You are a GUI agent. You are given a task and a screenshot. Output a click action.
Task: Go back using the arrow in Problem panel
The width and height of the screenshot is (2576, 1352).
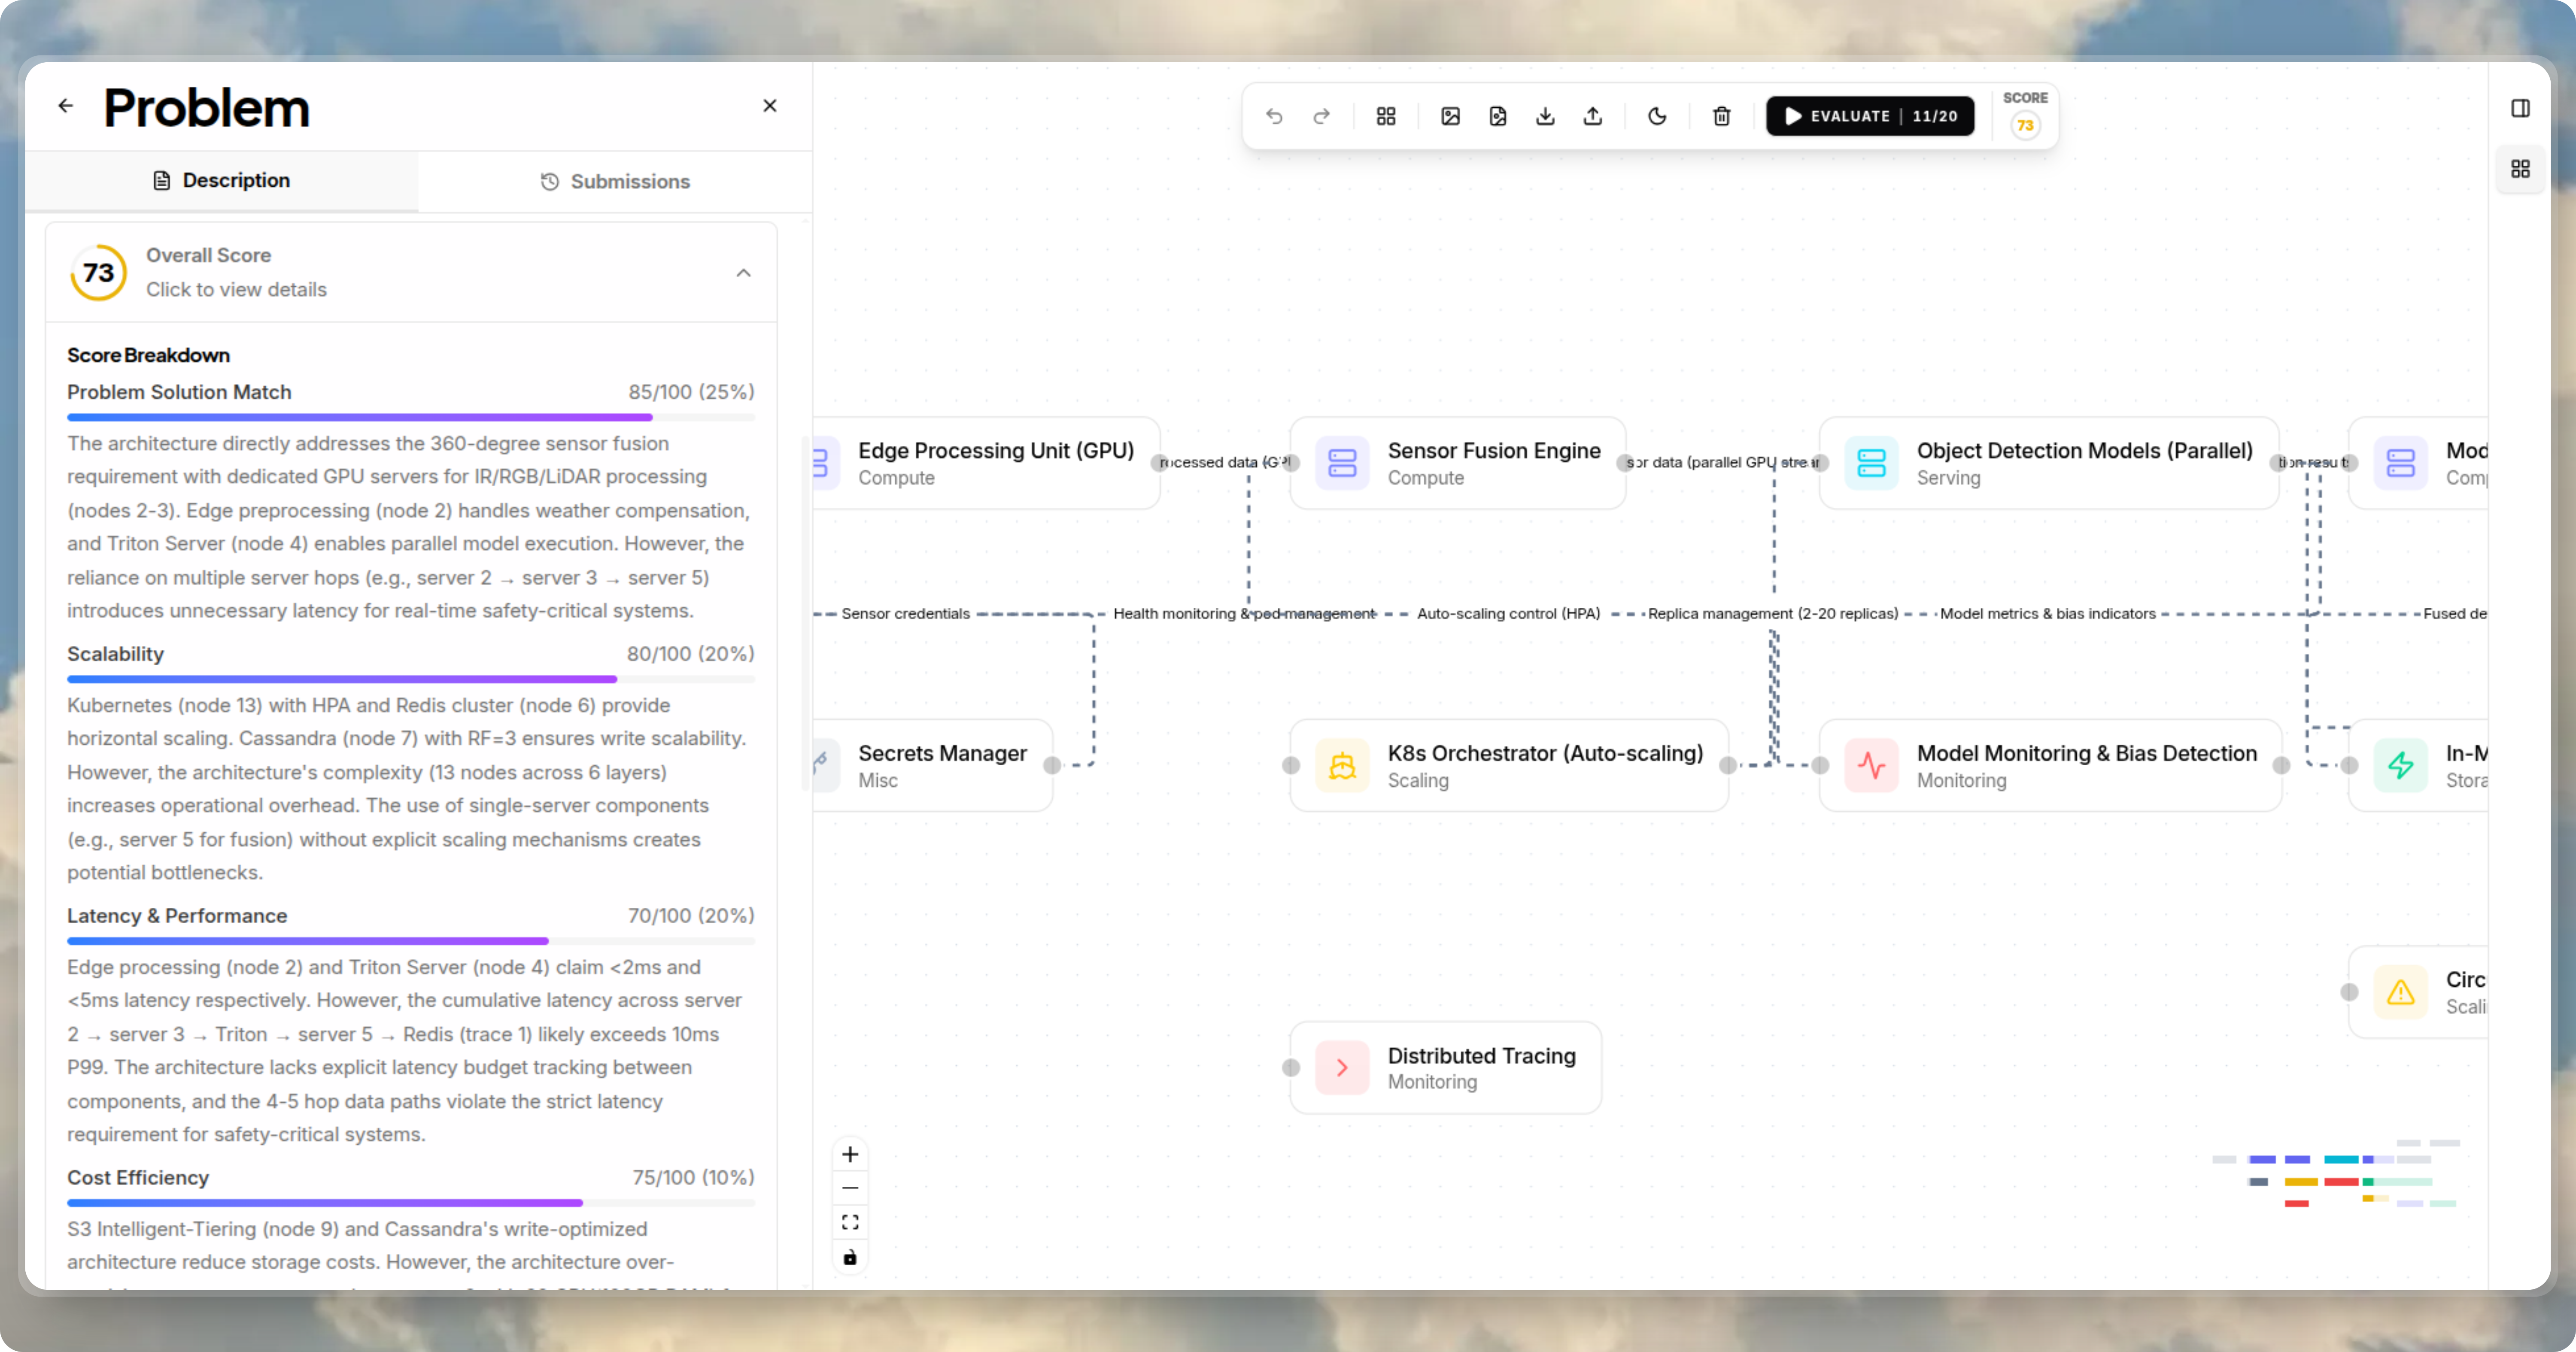66,105
